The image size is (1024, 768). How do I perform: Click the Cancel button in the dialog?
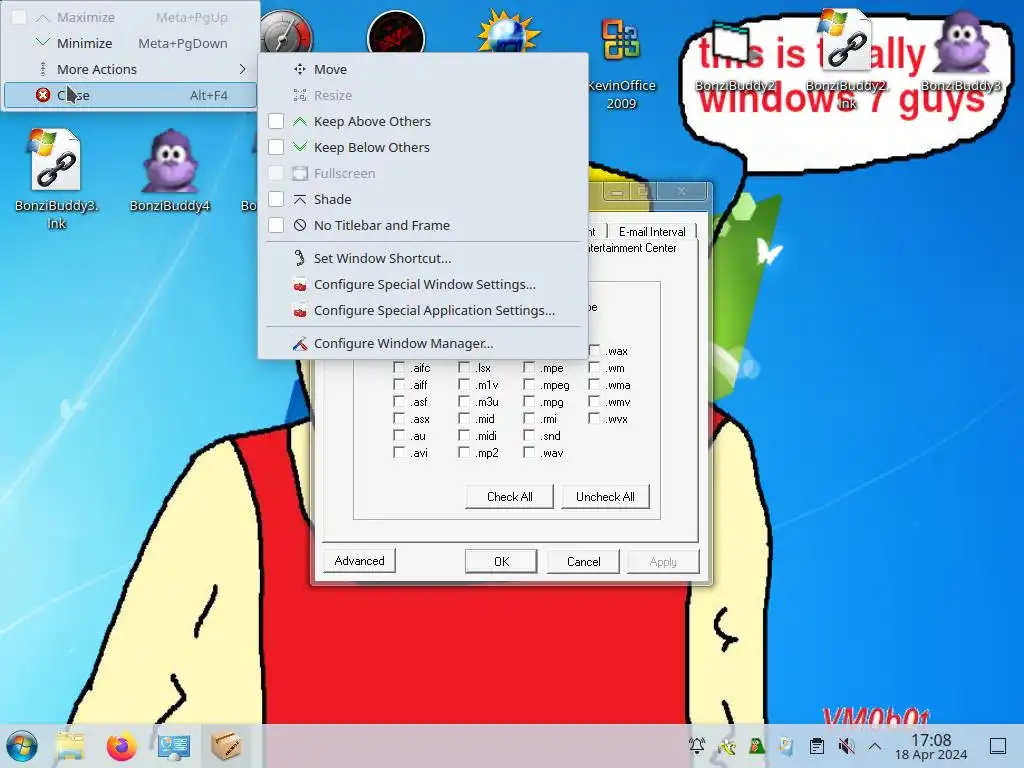point(583,562)
